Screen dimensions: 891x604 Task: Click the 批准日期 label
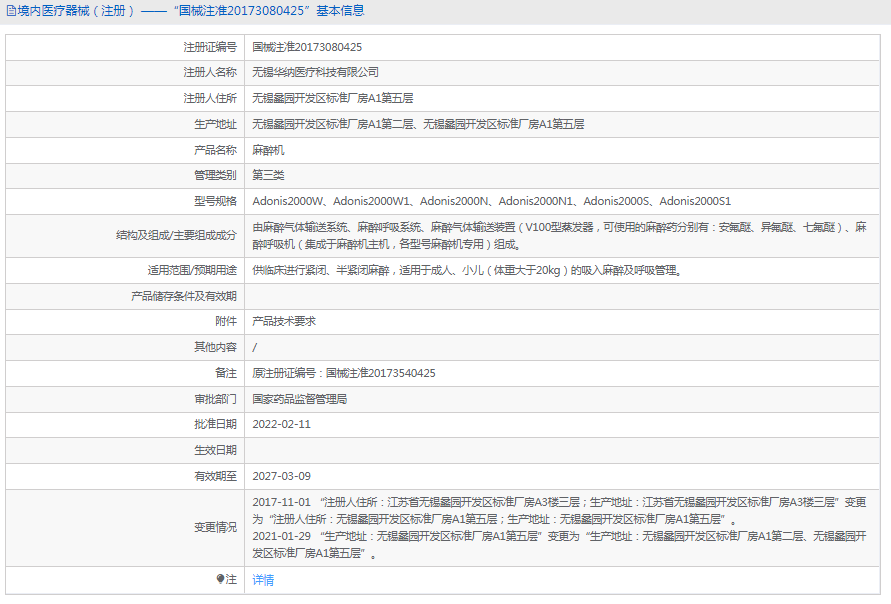(215, 424)
